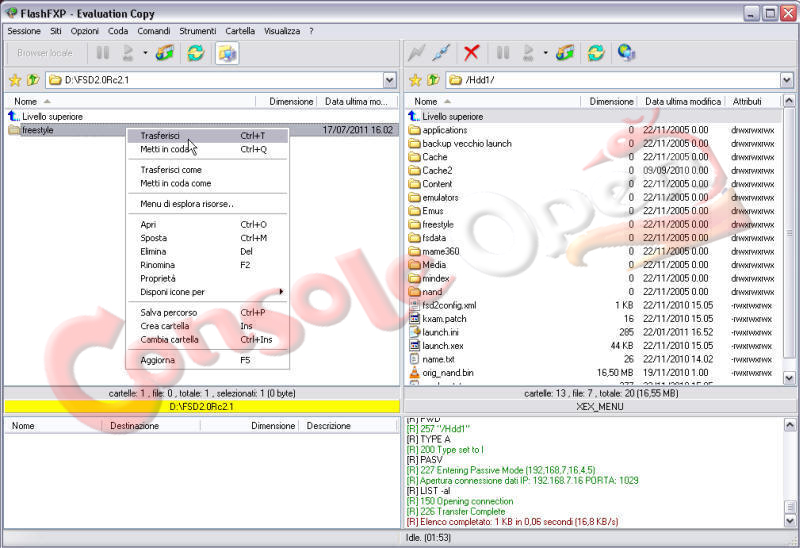Open the Opzioni menu
Image resolution: width=800 pixels, height=548 pixels.
point(85,31)
